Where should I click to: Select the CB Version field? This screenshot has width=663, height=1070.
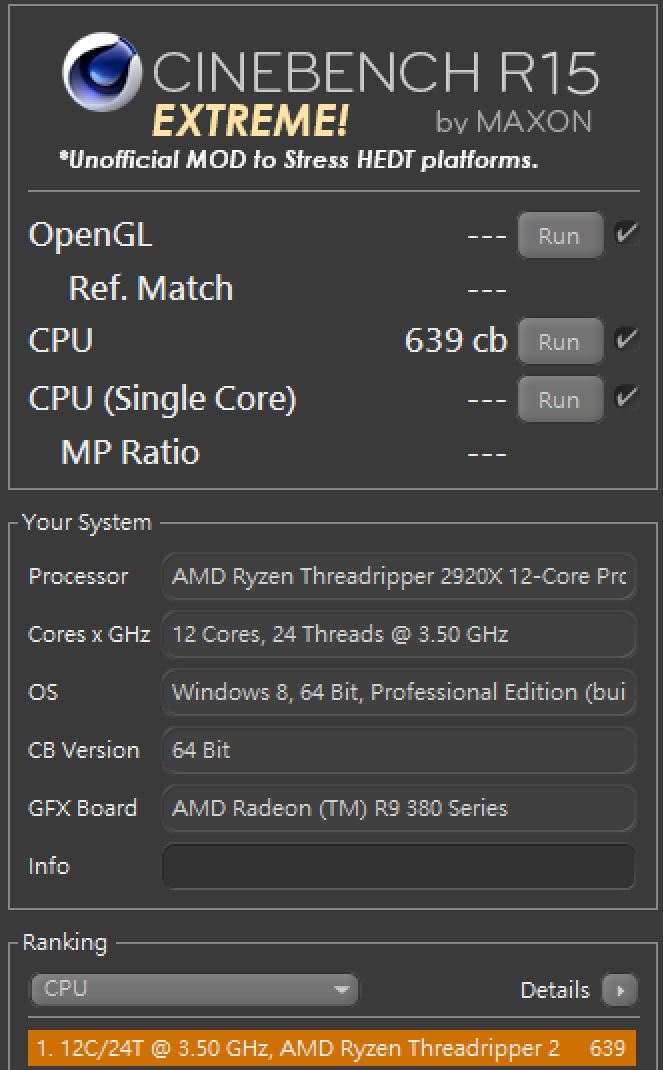[x=398, y=750]
